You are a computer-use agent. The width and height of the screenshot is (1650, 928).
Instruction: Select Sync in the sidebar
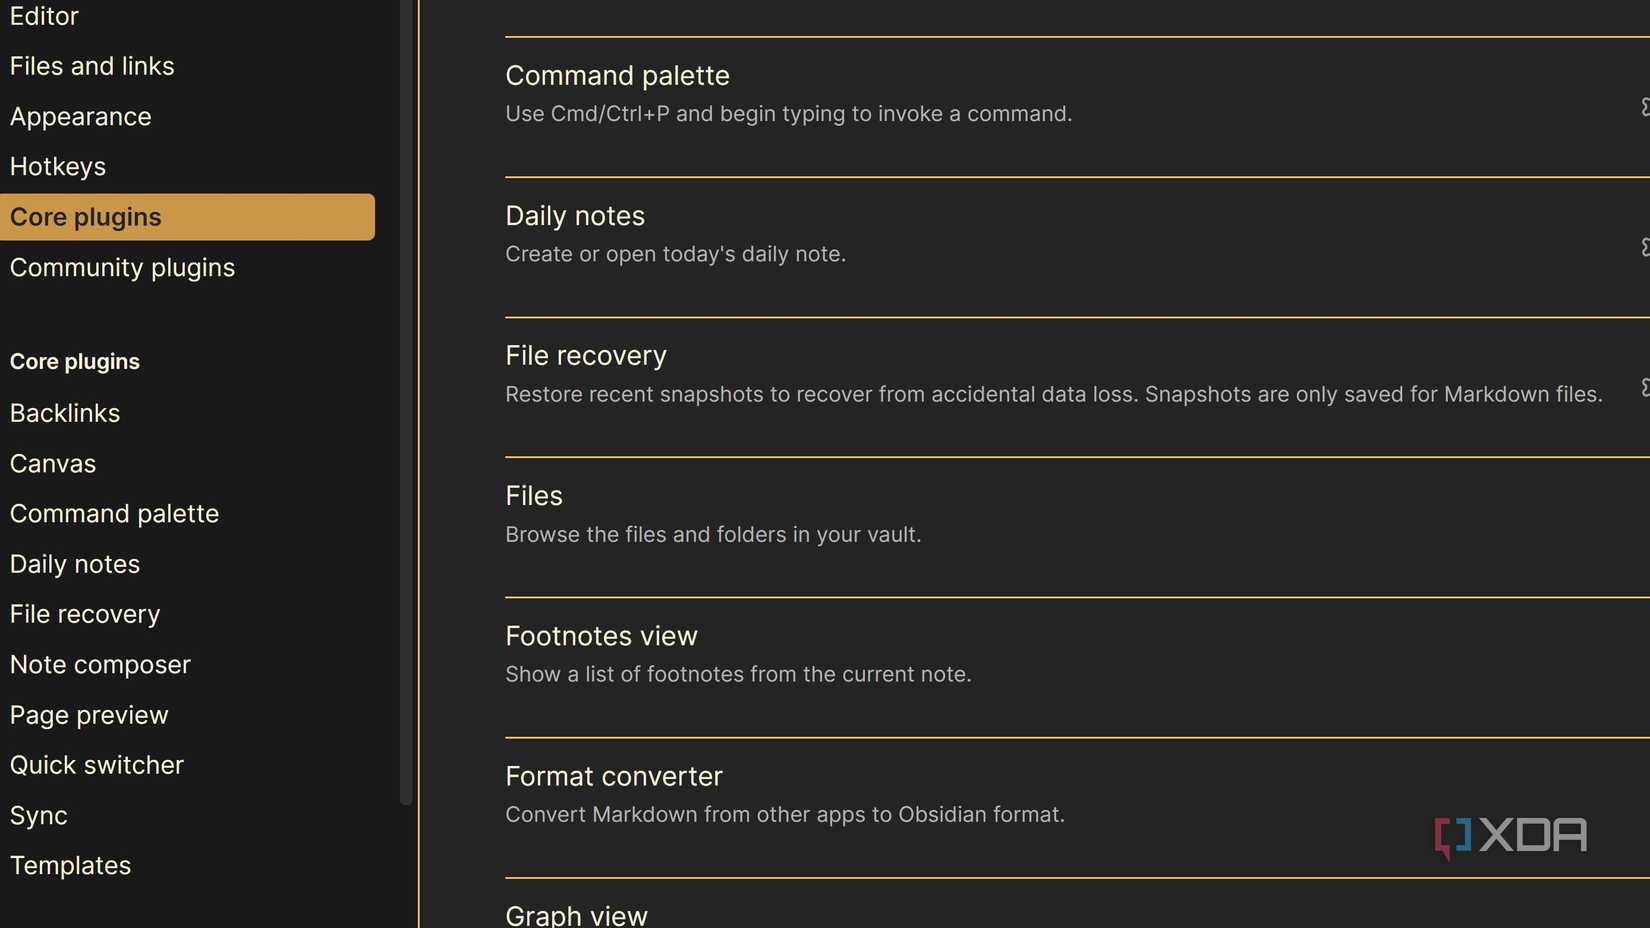(39, 816)
